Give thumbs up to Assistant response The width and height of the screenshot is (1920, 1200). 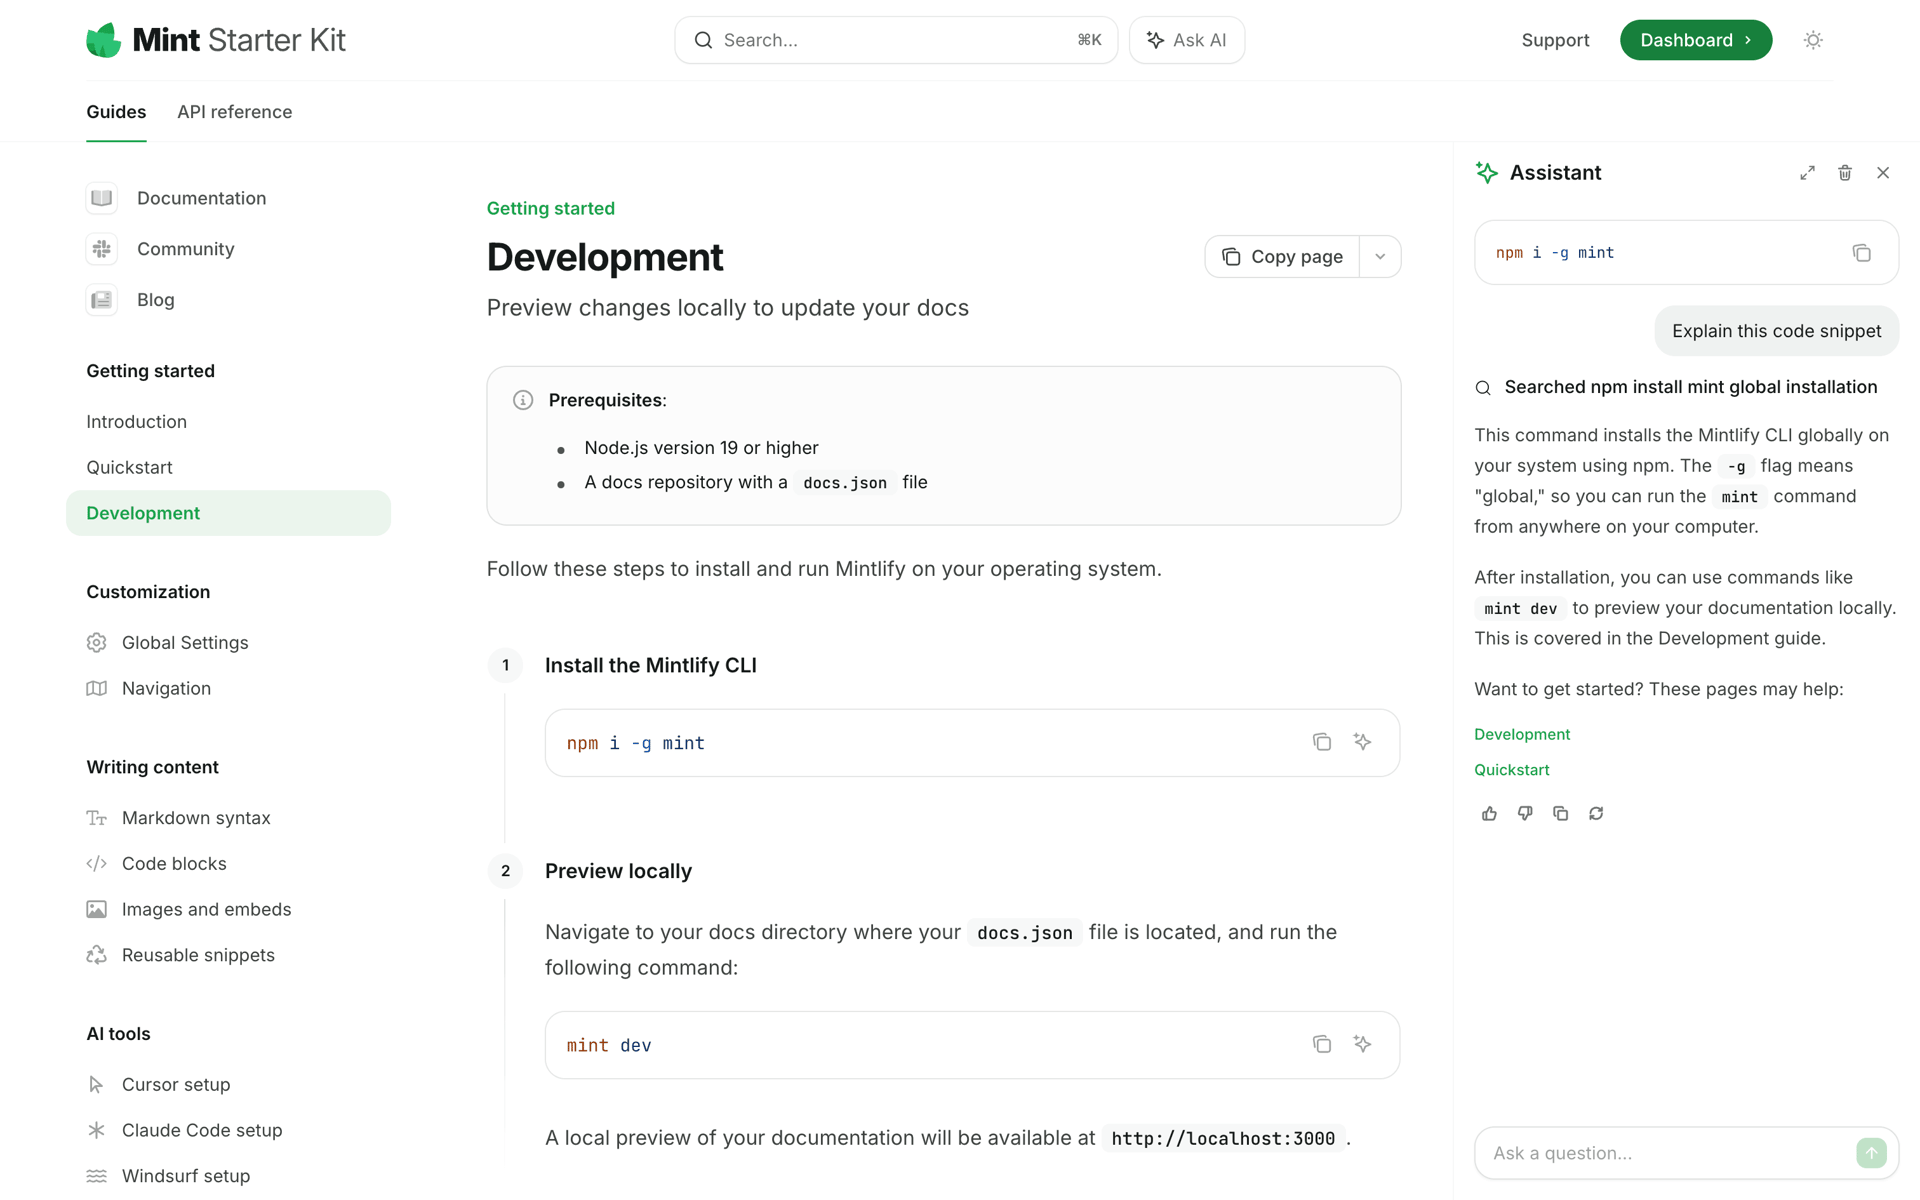pyautogui.click(x=1489, y=814)
